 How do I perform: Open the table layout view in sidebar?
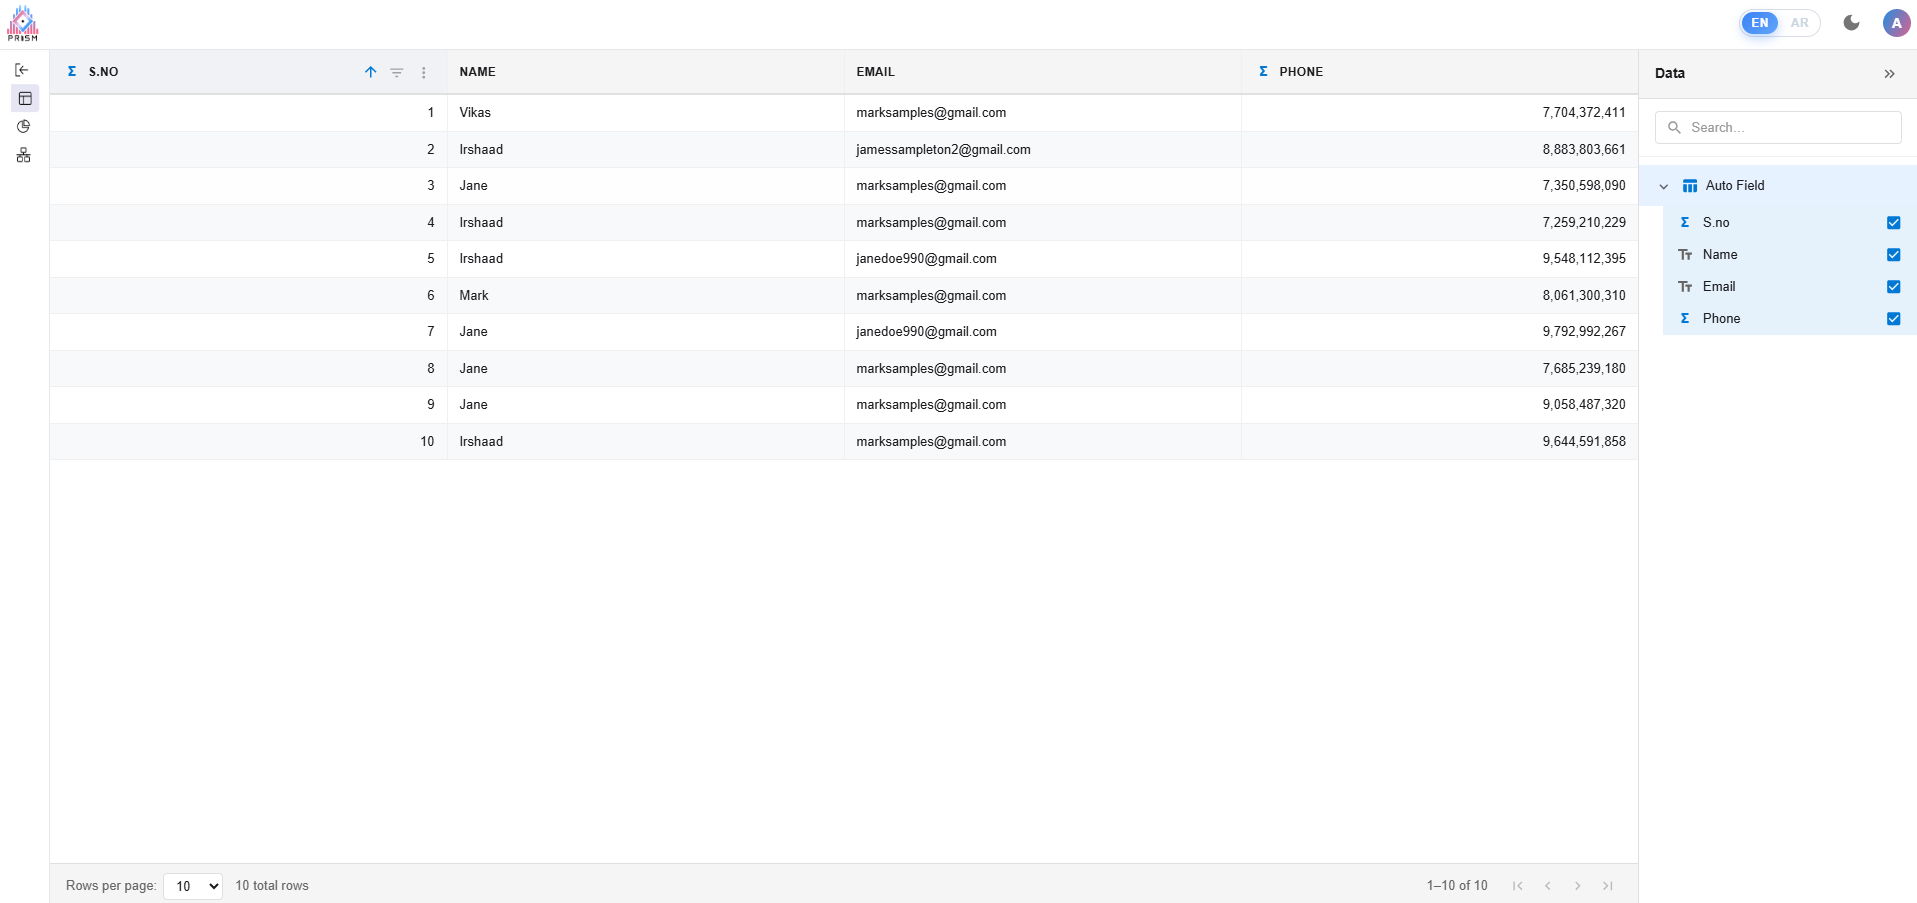point(25,98)
